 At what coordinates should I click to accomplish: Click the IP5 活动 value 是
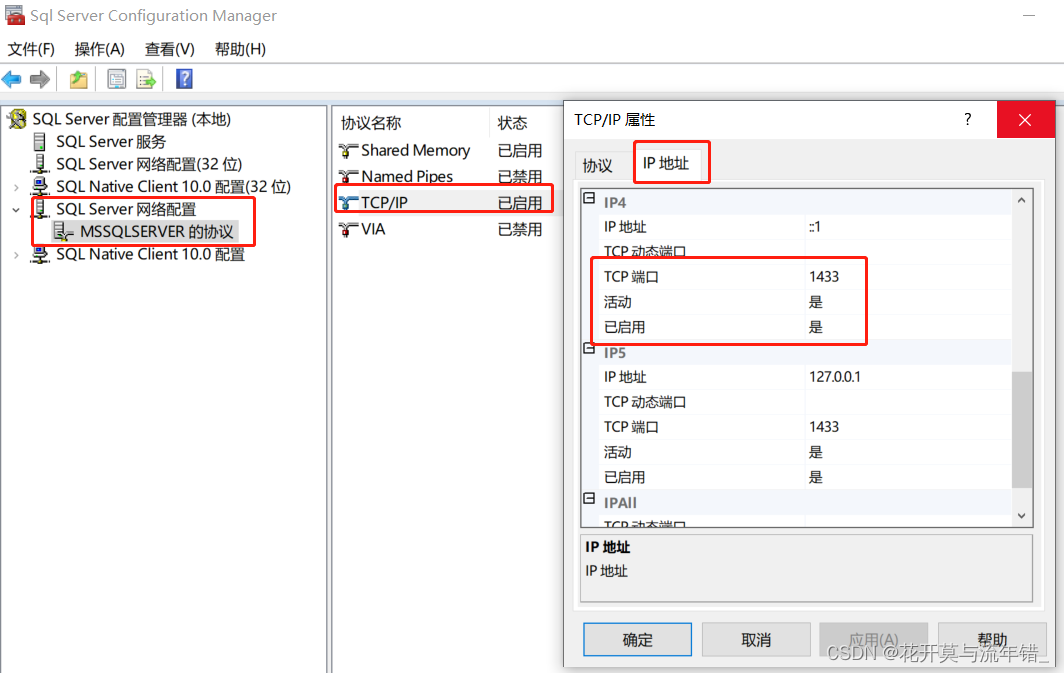click(x=816, y=452)
